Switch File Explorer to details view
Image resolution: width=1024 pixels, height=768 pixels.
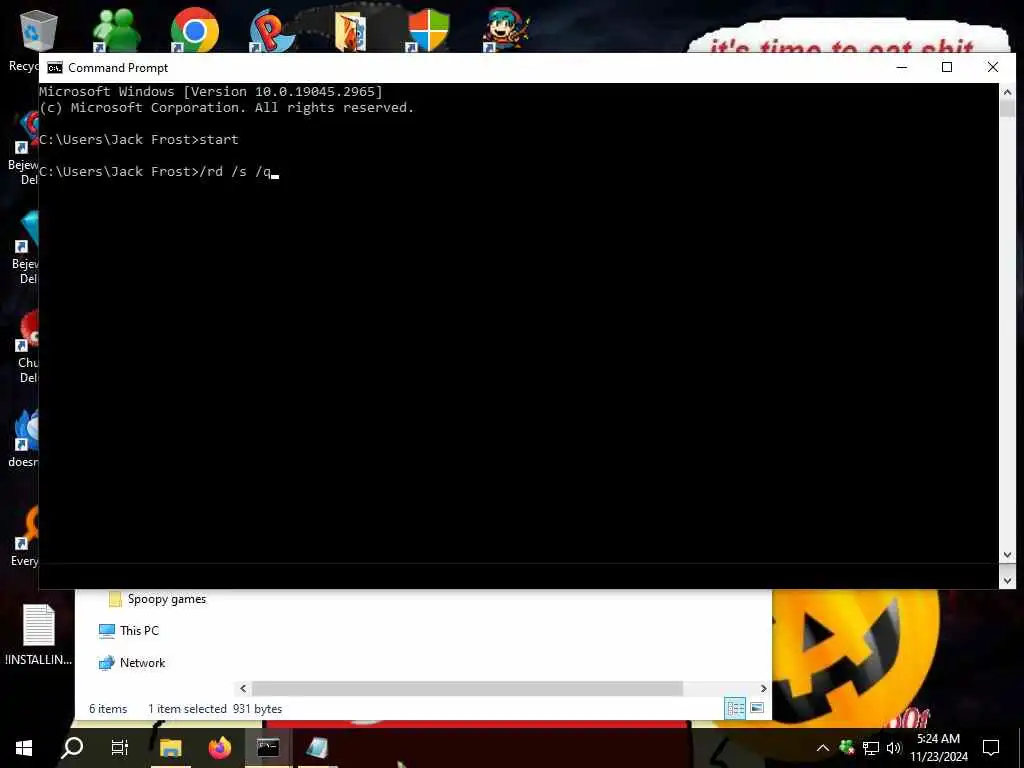tap(735, 708)
